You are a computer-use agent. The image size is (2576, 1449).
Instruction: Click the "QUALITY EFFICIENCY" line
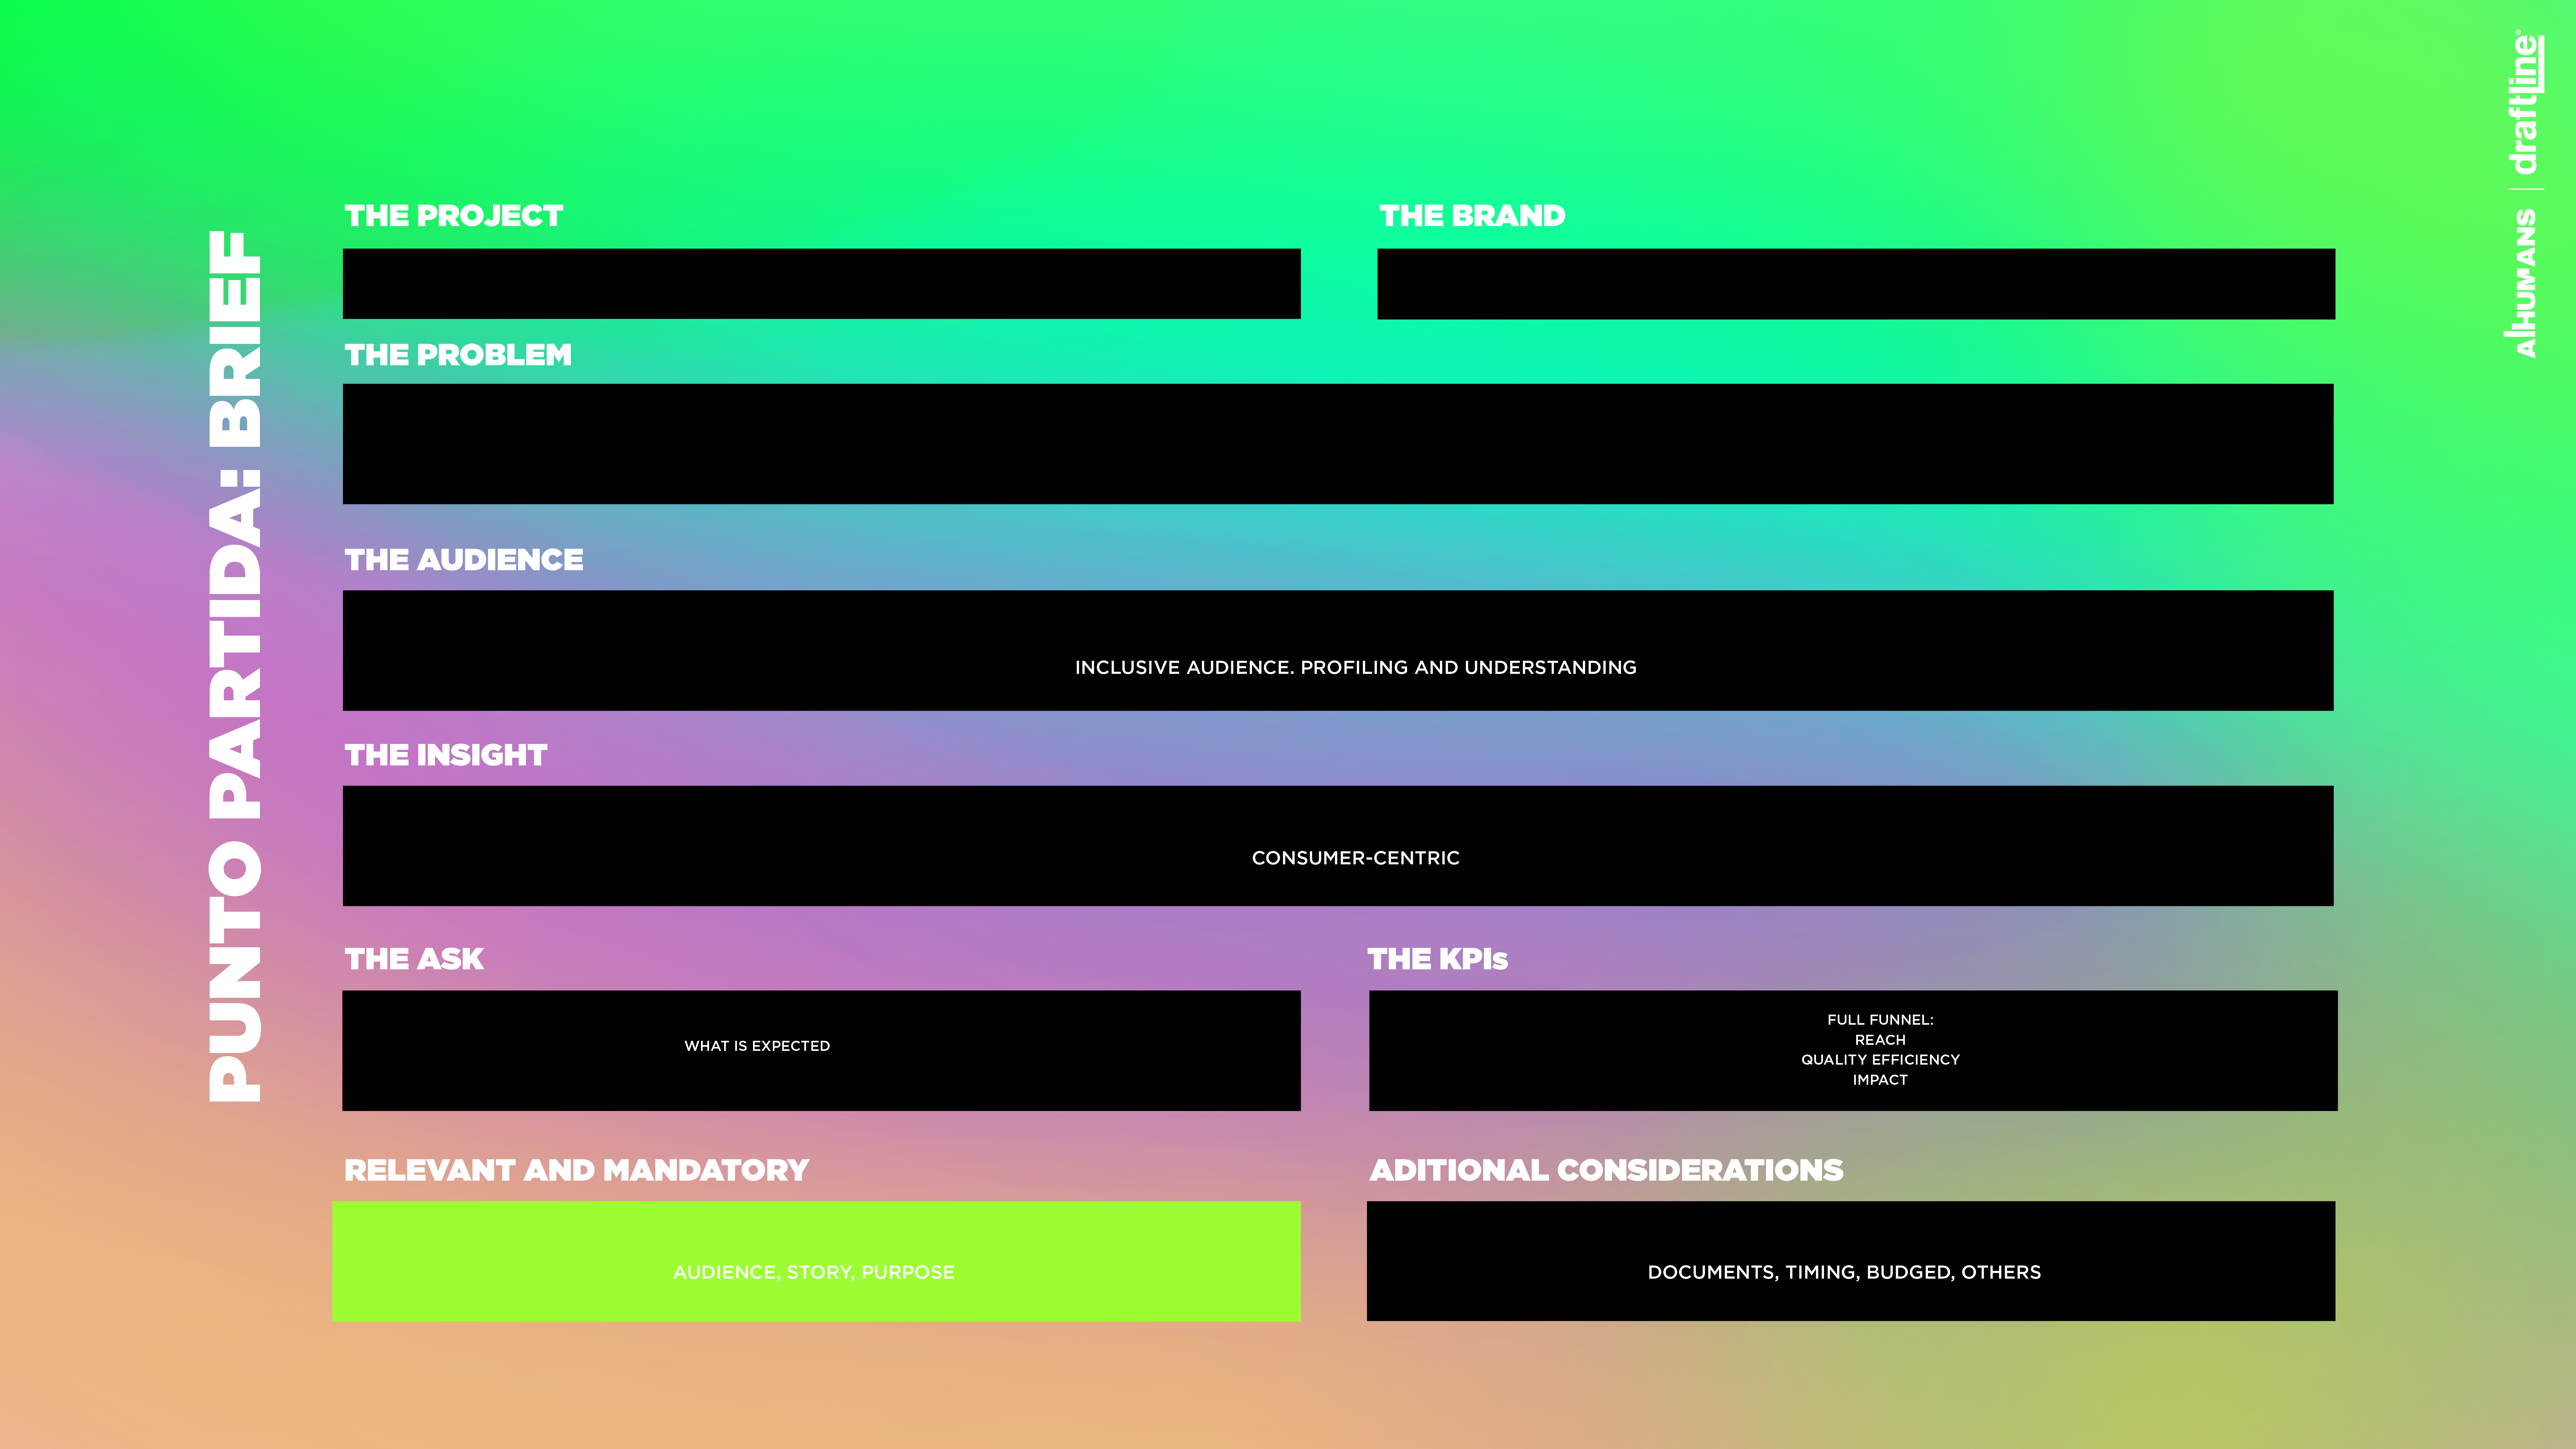[x=1880, y=1060]
